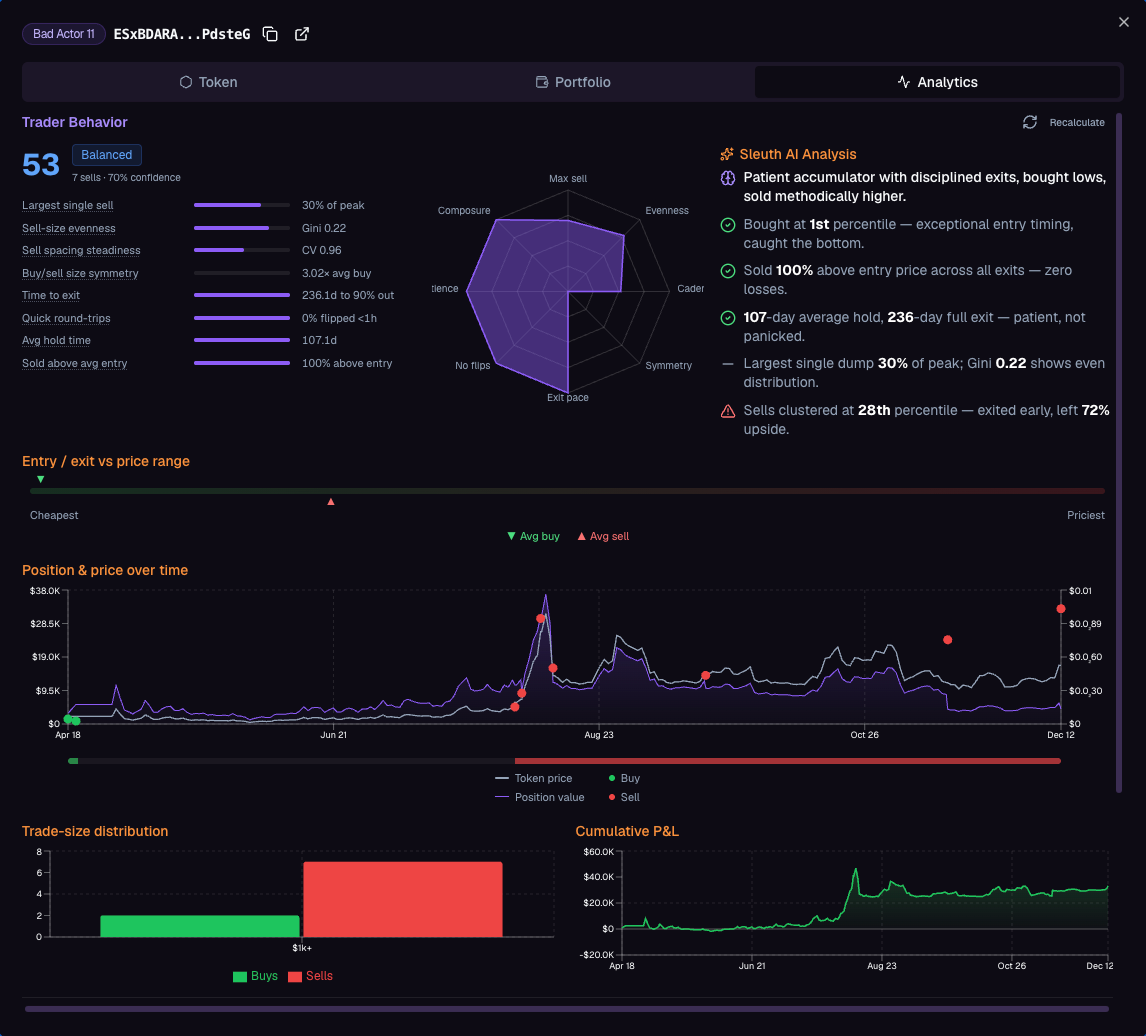The width and height of the screenshot is (1146, 1036).
Task: Click the Avg sell legend entry
Action: [x=603, y=536]
